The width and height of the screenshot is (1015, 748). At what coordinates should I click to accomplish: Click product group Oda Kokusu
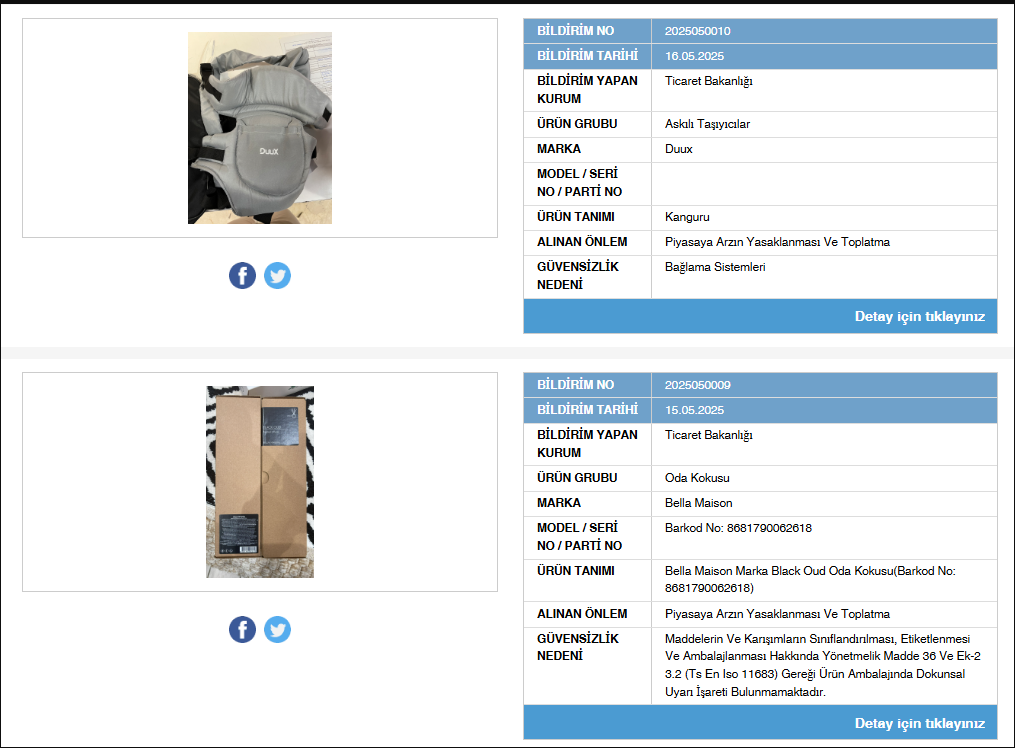pos(697,478)
